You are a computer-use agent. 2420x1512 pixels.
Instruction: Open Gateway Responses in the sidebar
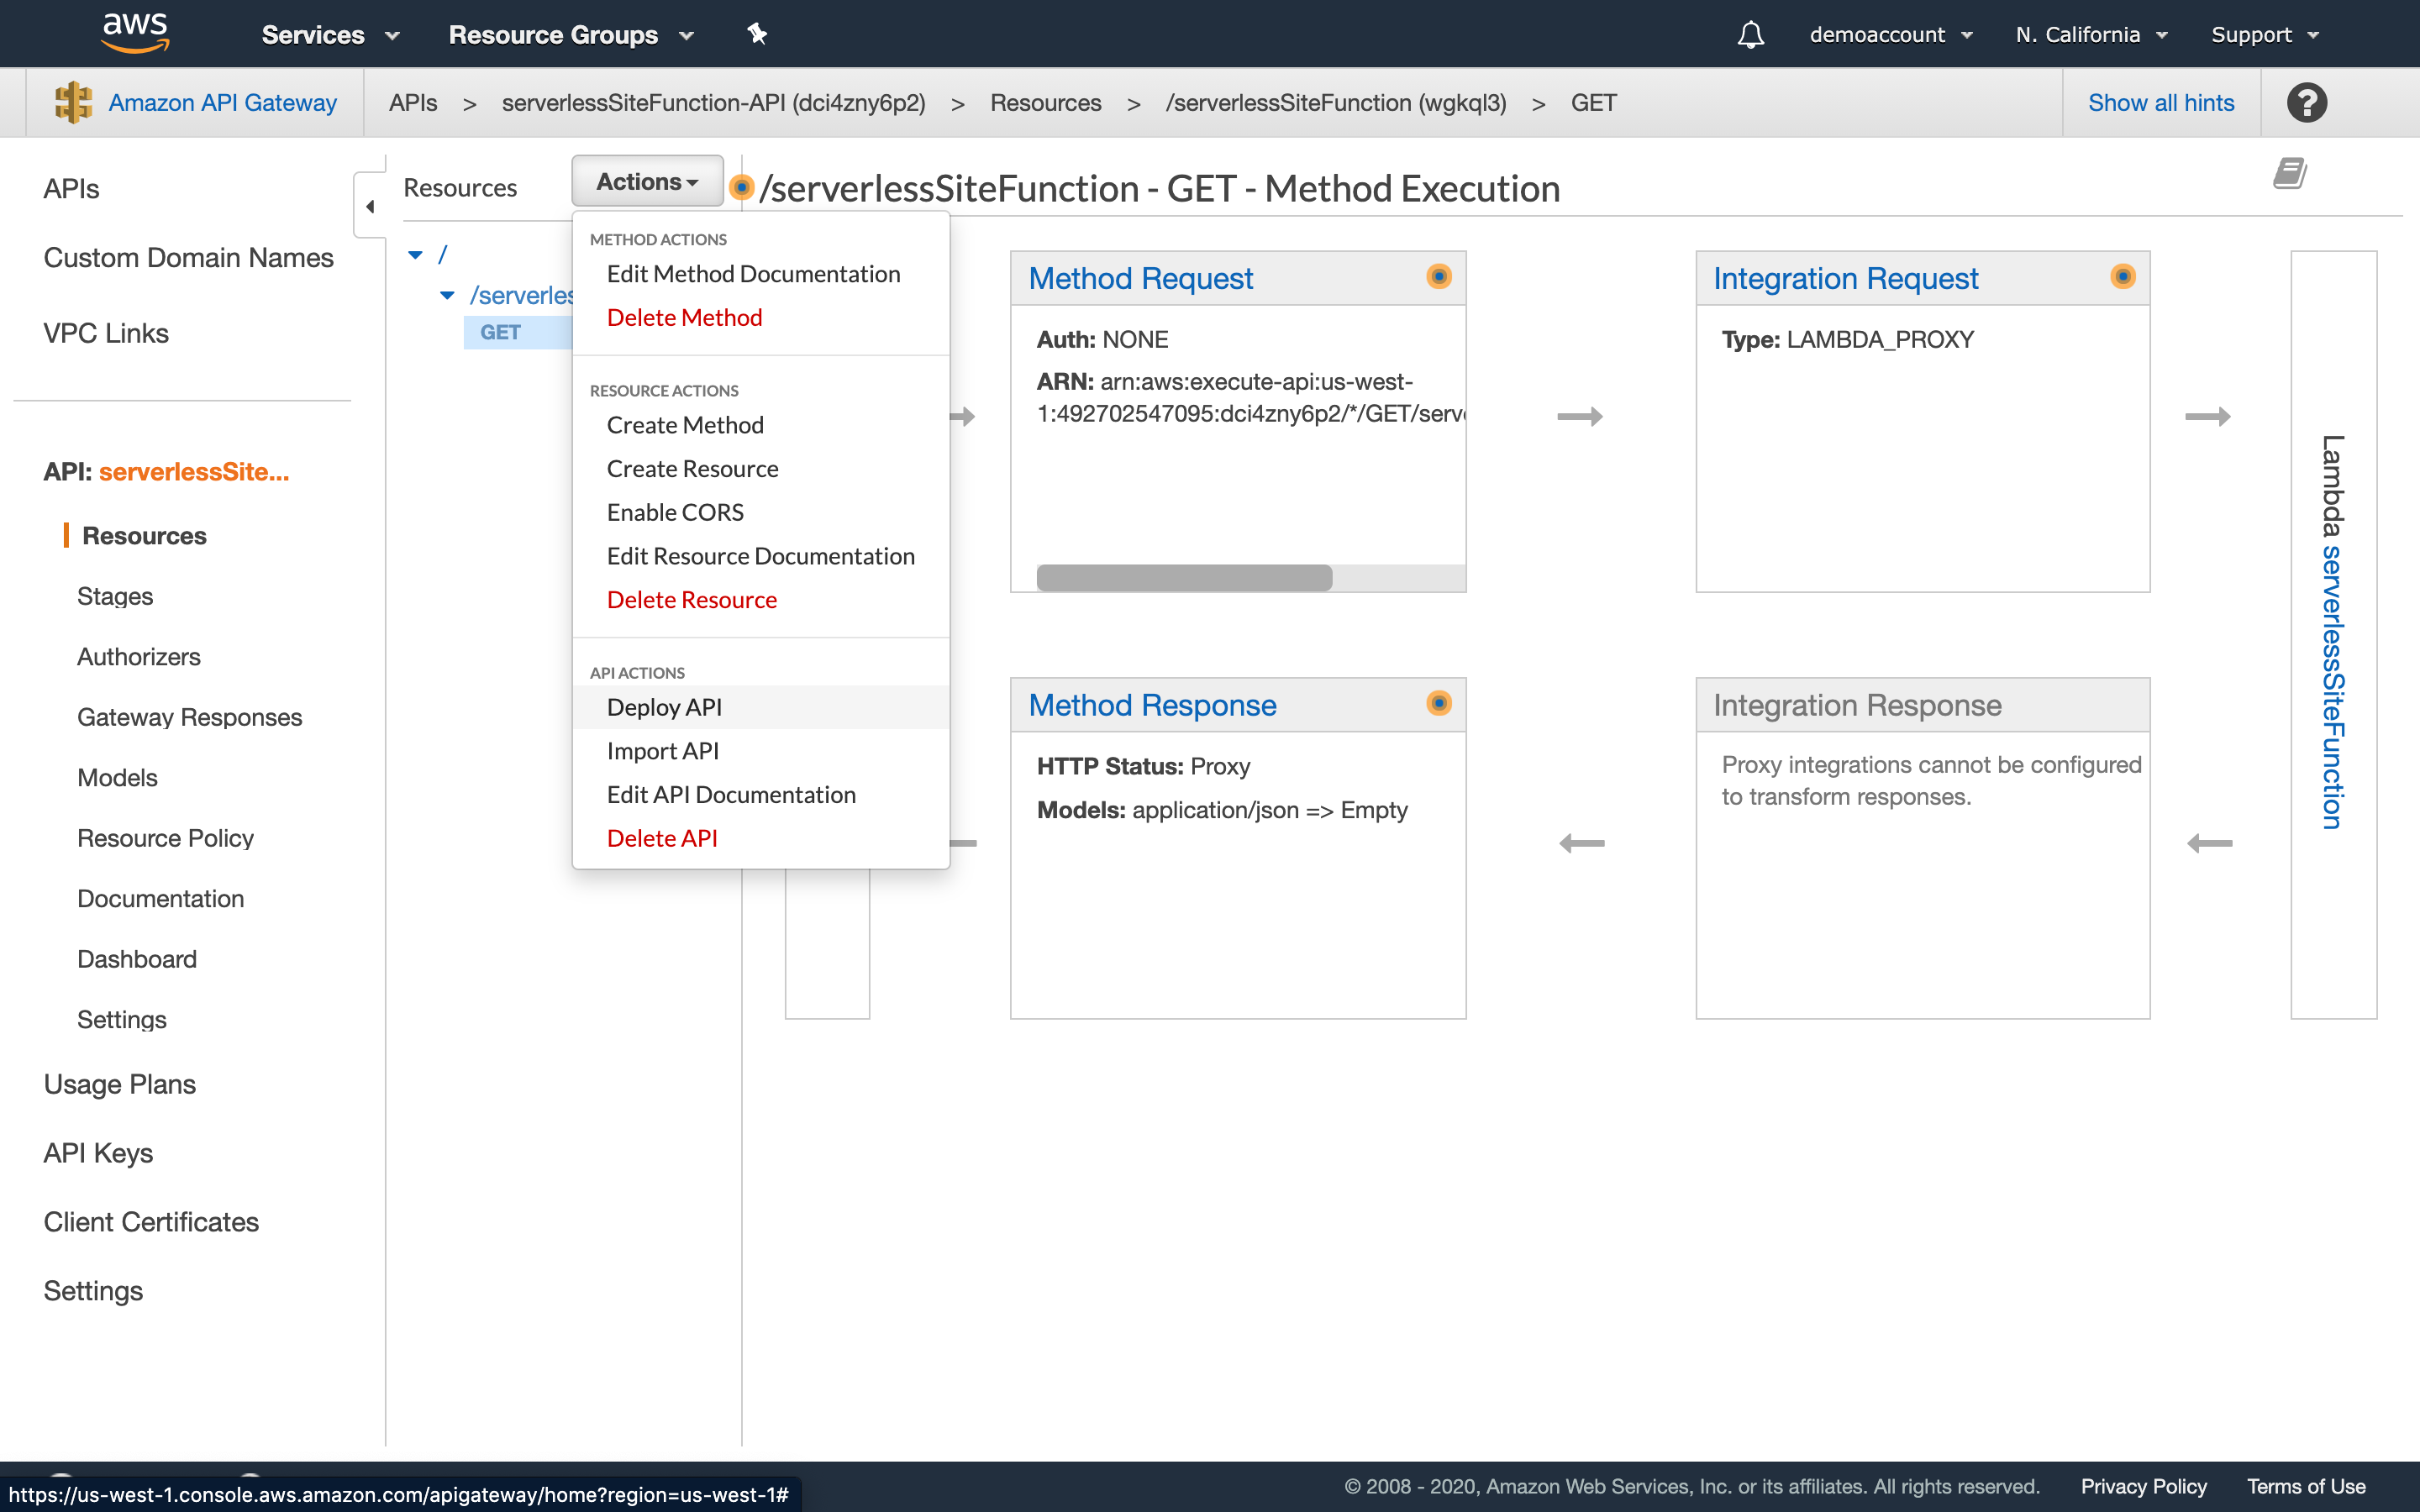189,717
